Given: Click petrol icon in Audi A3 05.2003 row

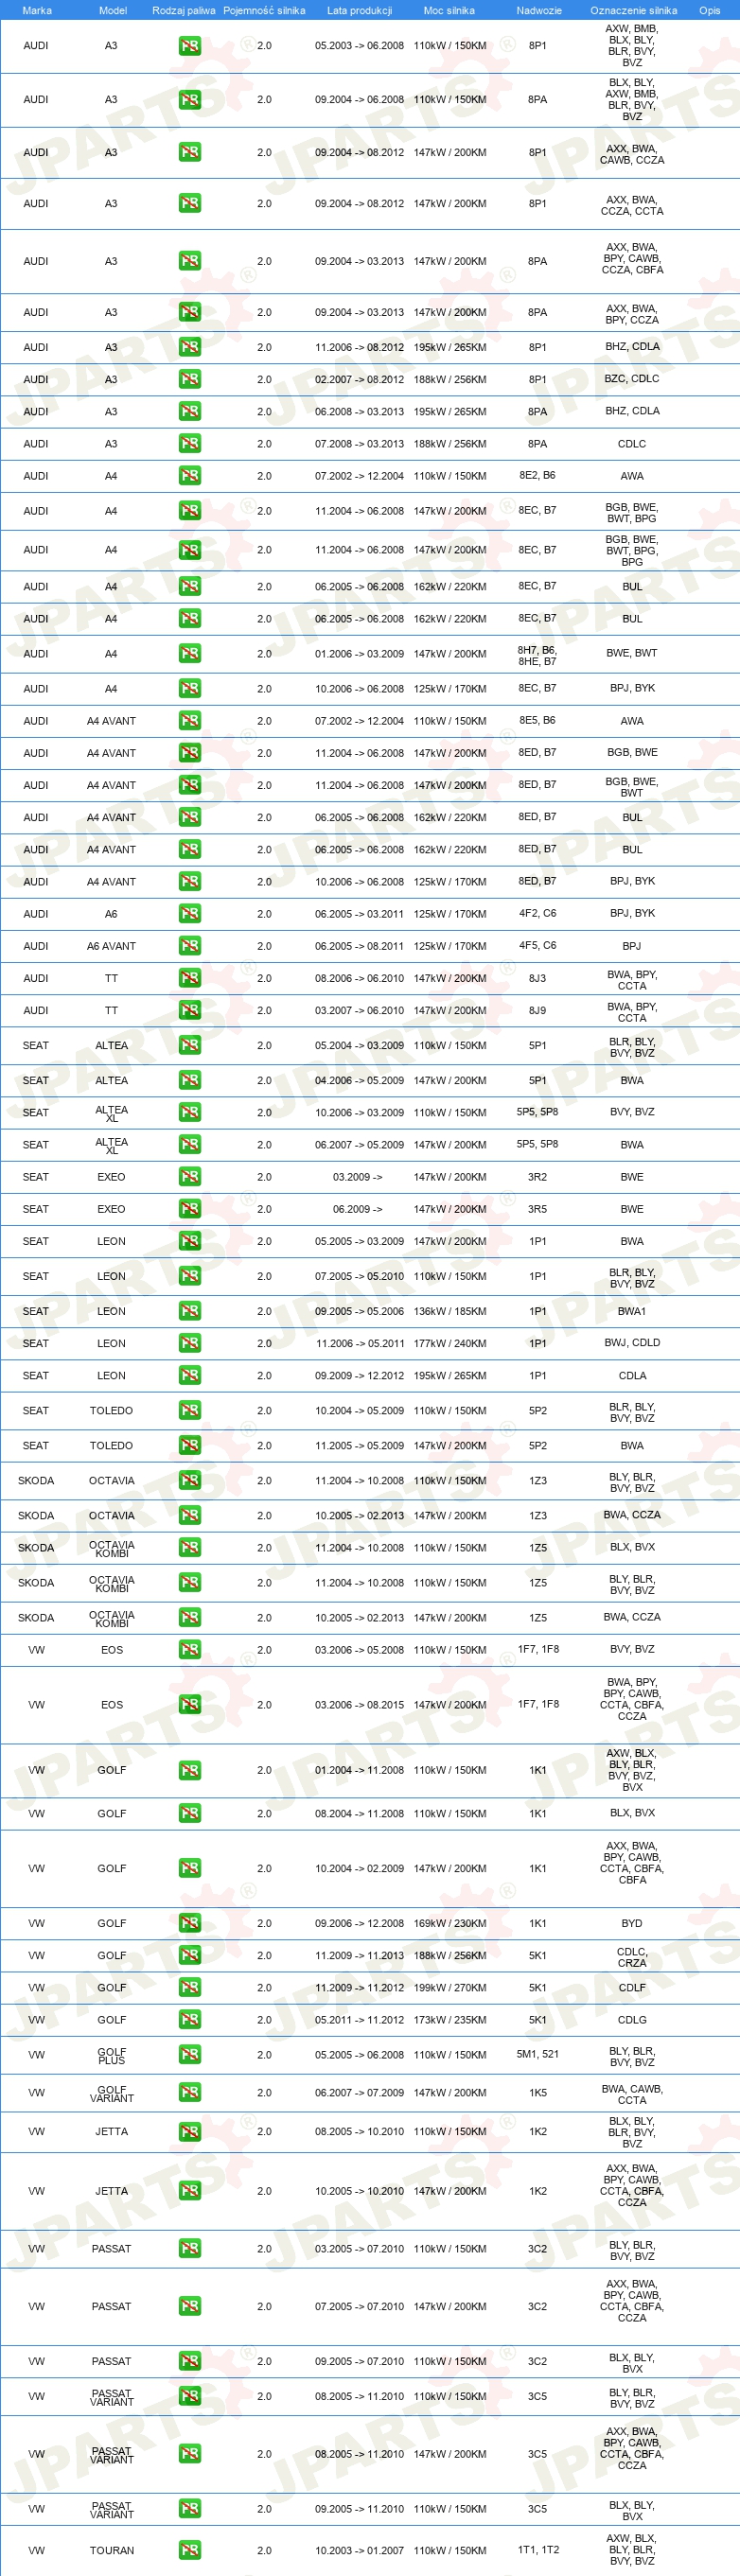Looking at the screenshot, I should coord(189,46).
